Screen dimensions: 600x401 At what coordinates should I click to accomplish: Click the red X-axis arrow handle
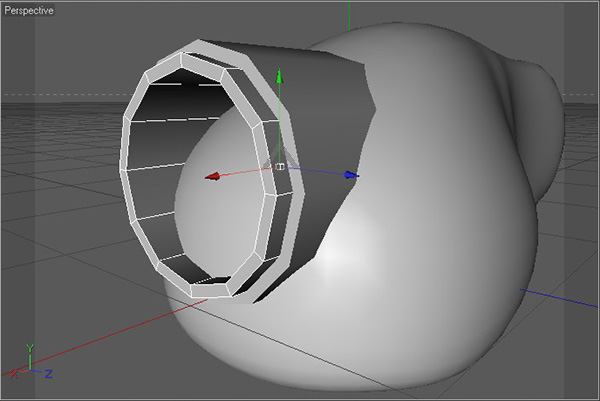point(212,176)
